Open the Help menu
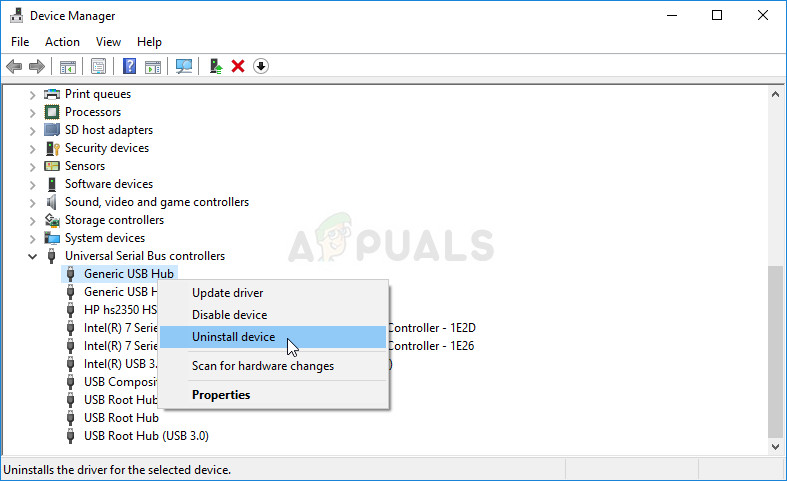 point(149,42)
